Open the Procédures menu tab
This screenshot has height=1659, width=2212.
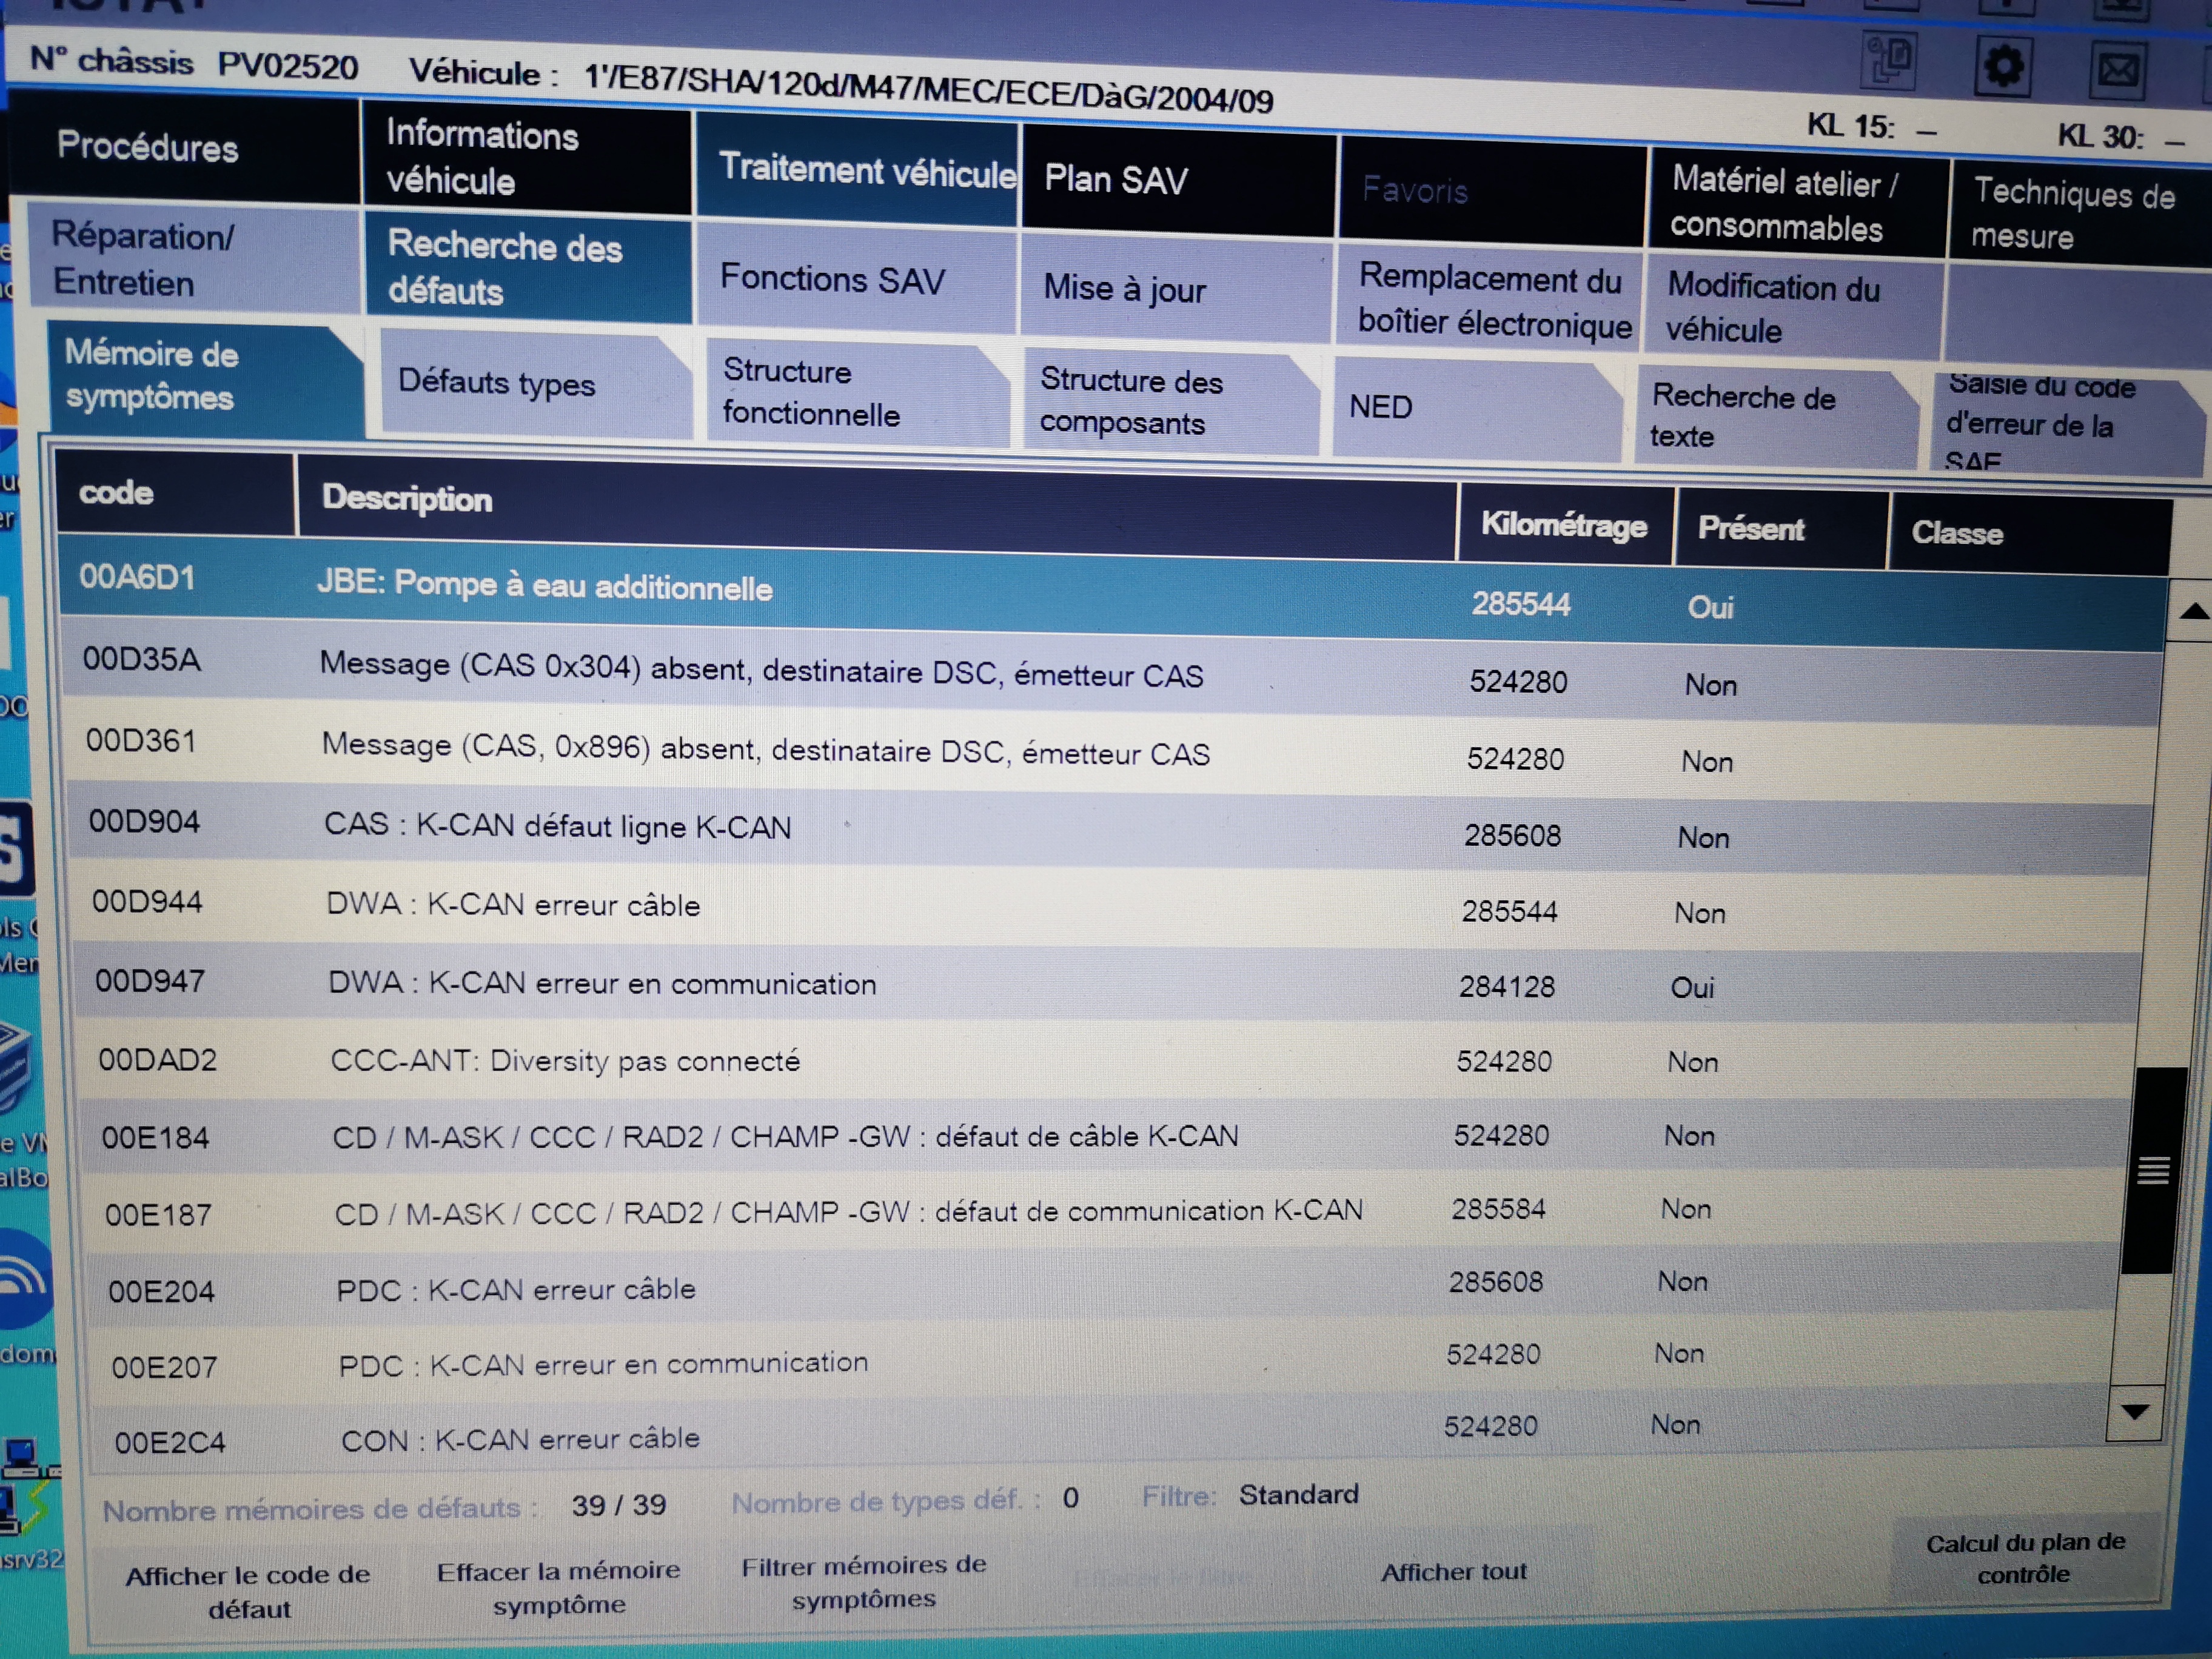click(148, 148)
